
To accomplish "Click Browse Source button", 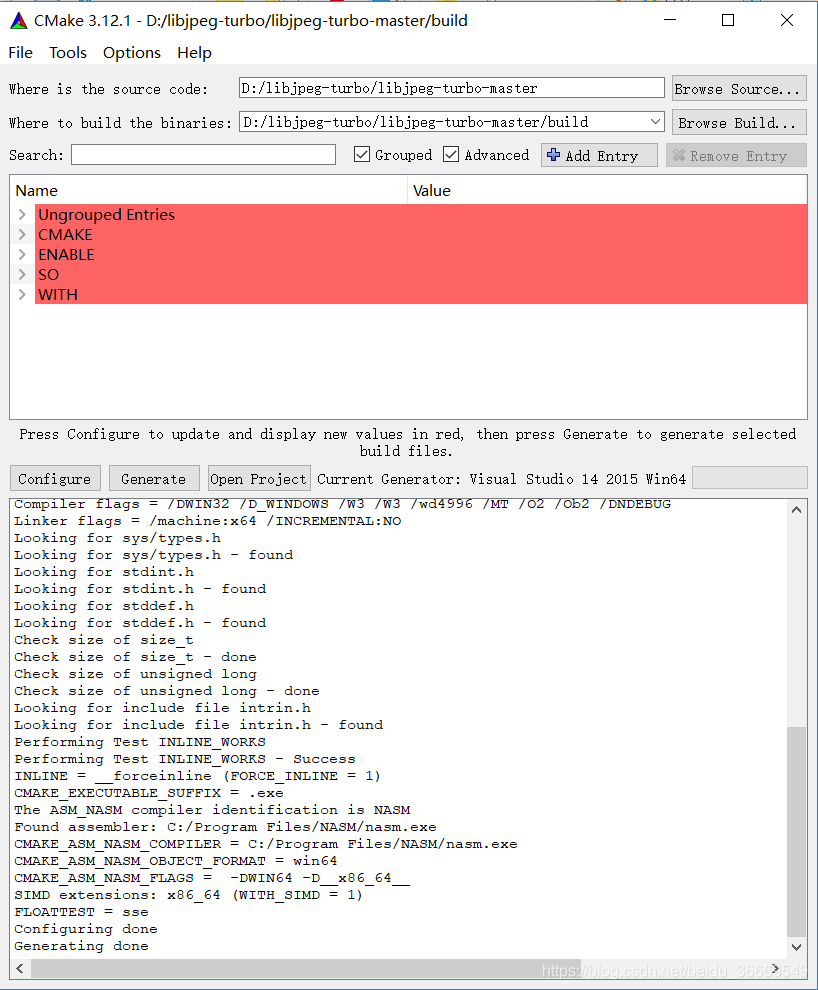I will pyautogui.click(x=738, y=88).
